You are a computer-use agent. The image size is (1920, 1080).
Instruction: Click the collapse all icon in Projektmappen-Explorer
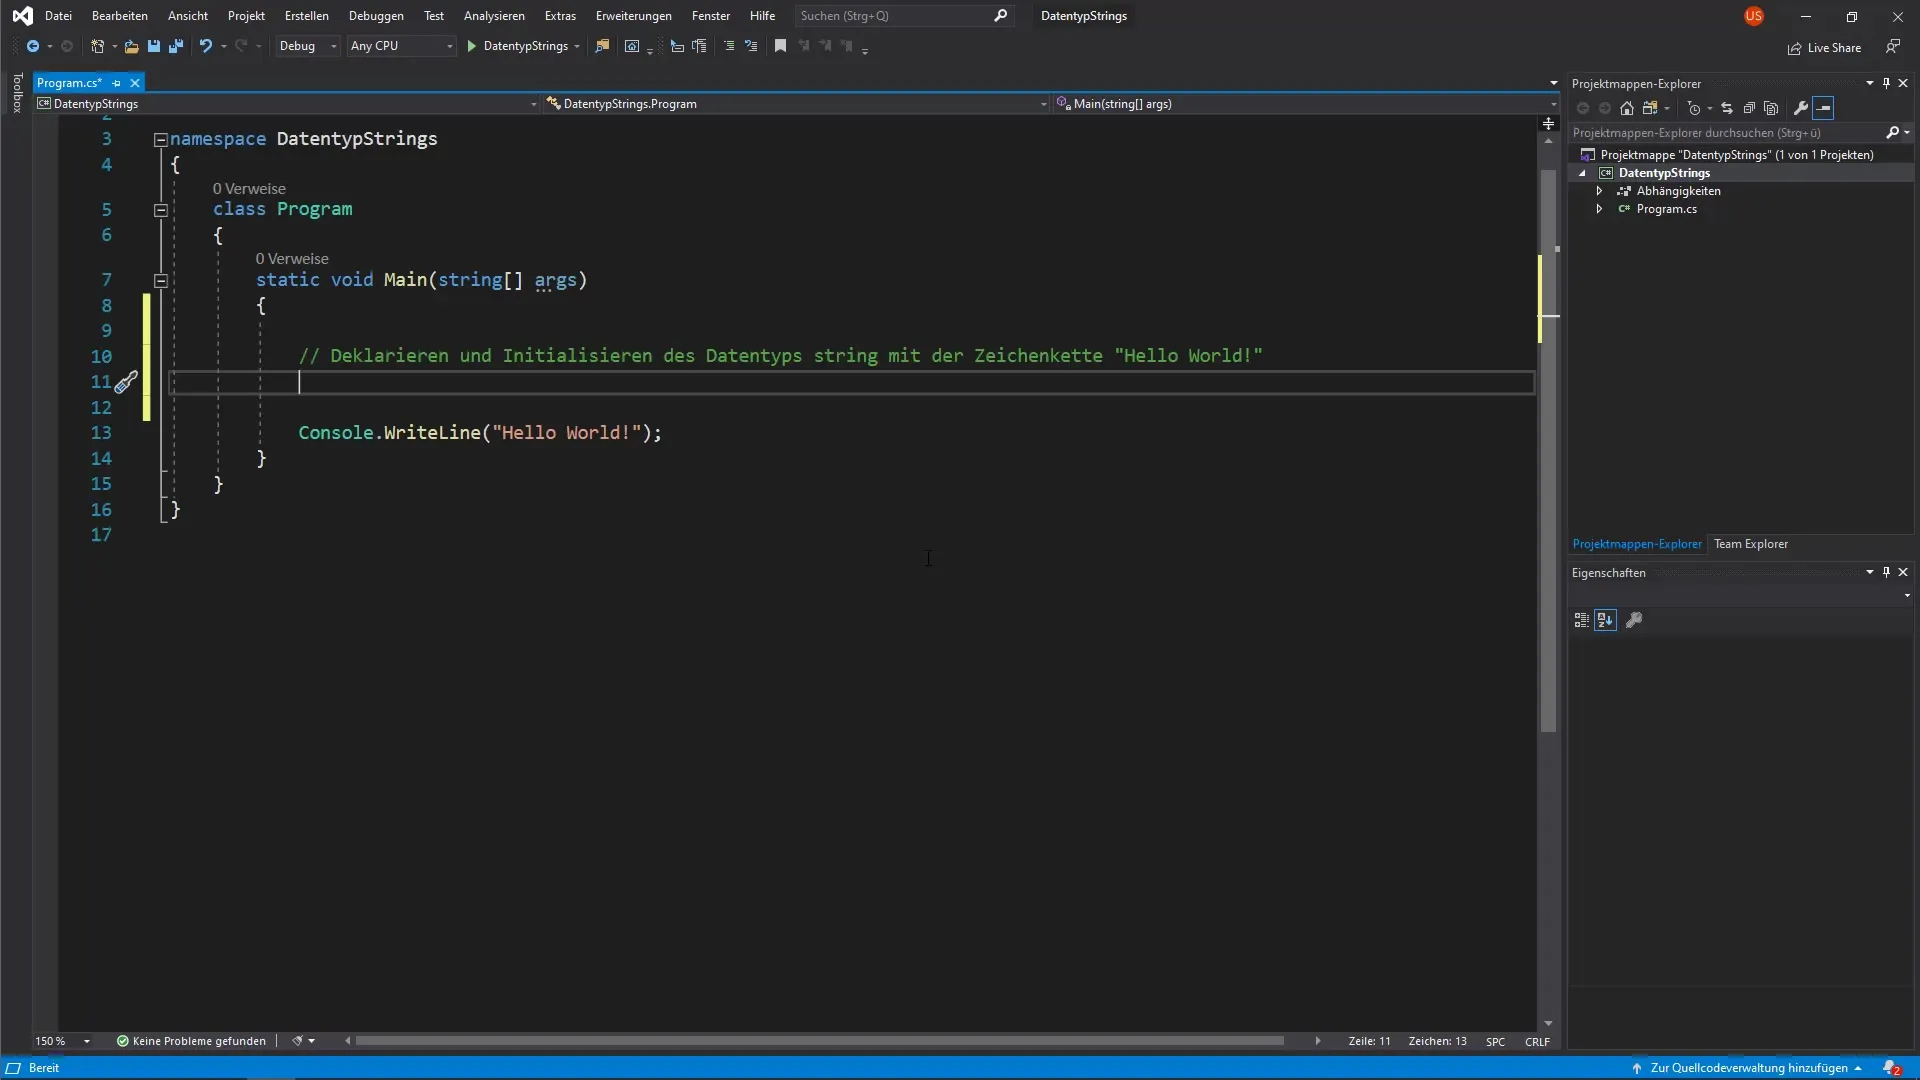pos(1749,108)
